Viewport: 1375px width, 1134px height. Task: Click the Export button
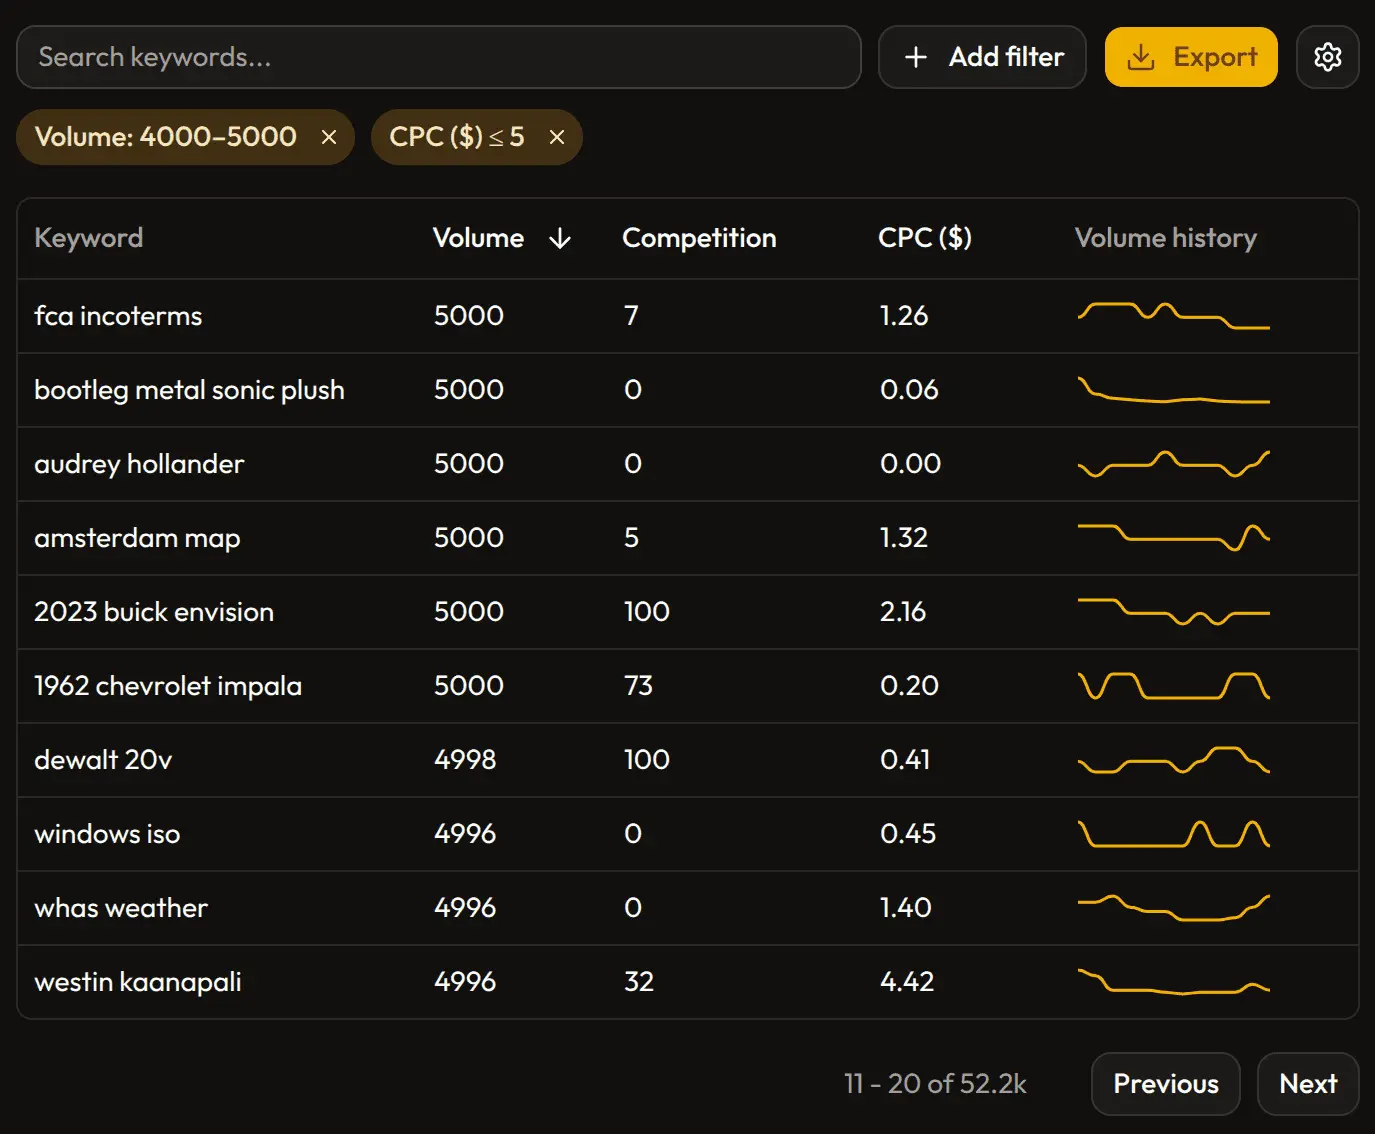1191,57
